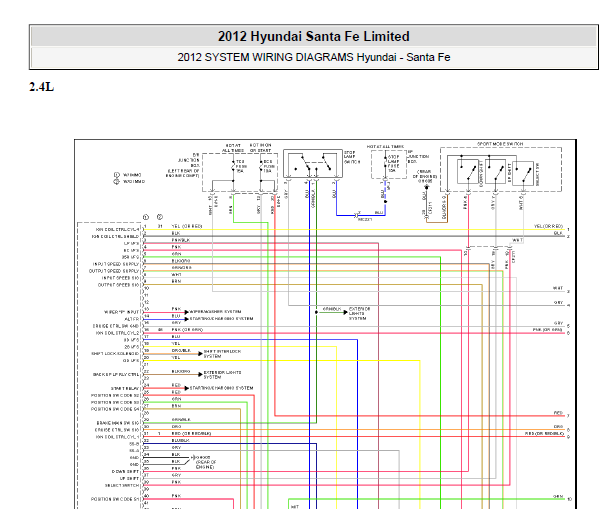Click the 'POSITION SW CODE S1' pin label
This screenshot has height=509, width=606.
point(115,499)
